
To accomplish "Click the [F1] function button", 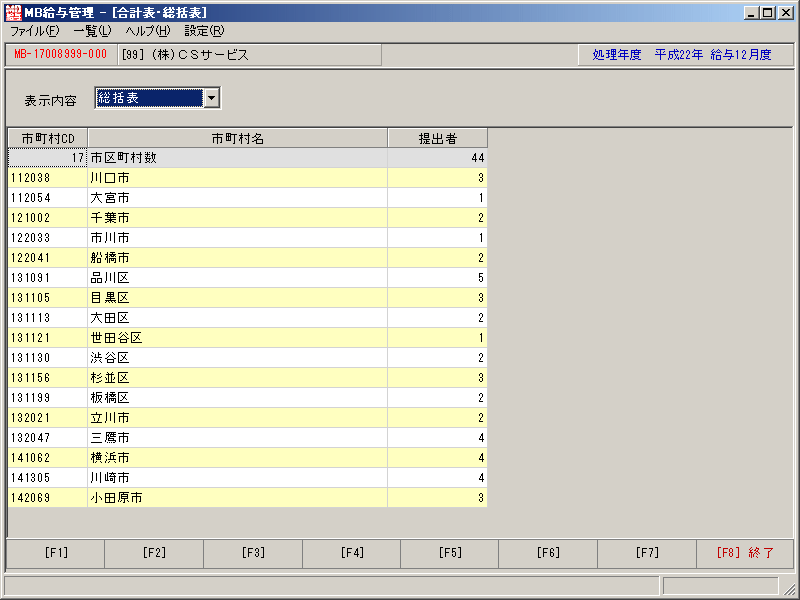I will pos(56,553).
